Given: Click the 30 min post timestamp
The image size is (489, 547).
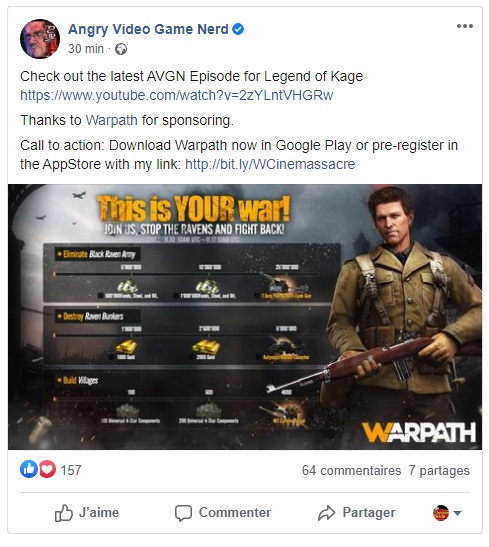Looking at the screenshot, I should (86, 49).
